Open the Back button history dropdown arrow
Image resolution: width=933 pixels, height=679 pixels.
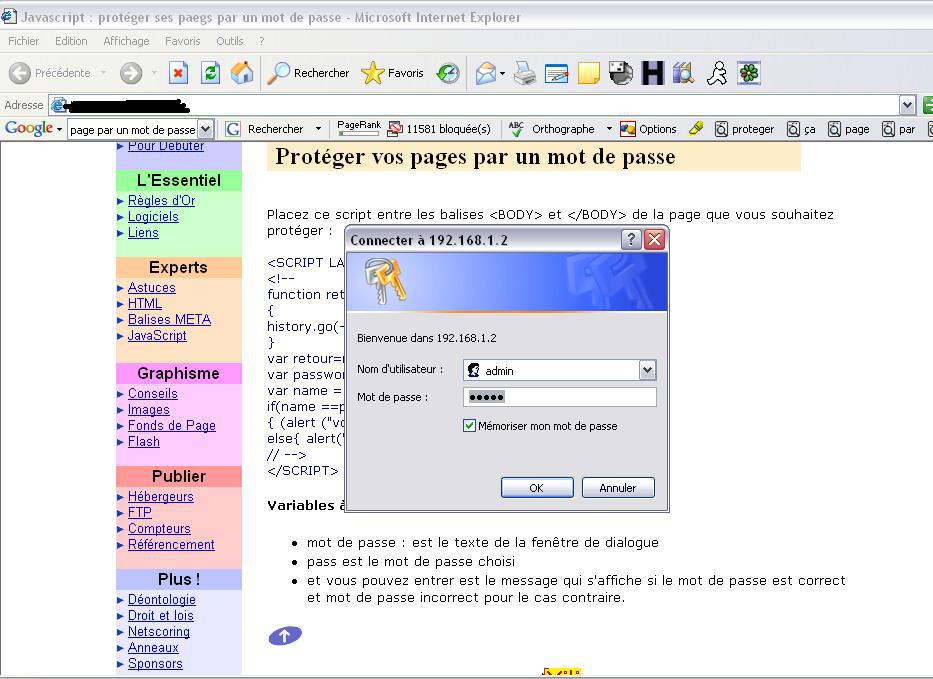[x=104, y=73]
